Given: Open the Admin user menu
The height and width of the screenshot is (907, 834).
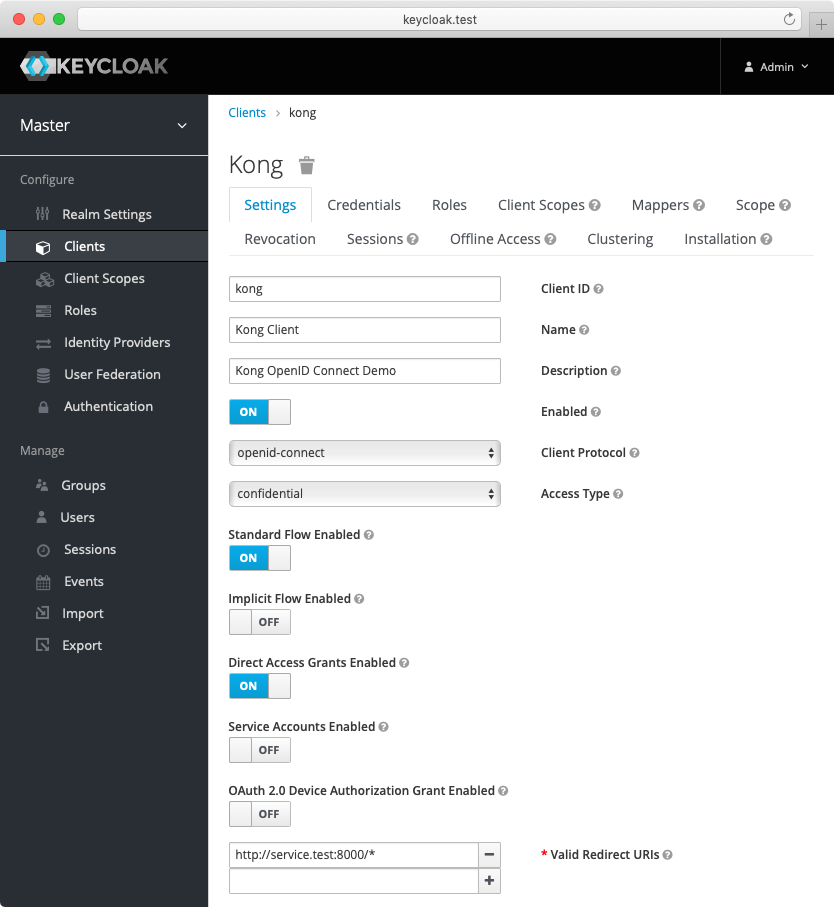Looking at the screenshot, I should [776, 67].
